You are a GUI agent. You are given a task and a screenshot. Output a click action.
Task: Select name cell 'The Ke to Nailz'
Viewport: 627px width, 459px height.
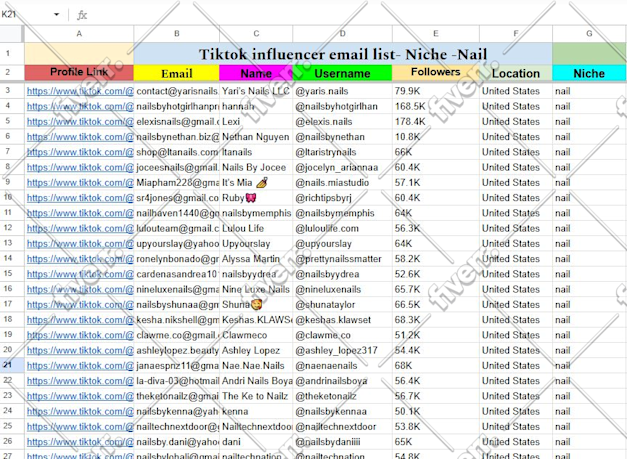pos(256,396)
